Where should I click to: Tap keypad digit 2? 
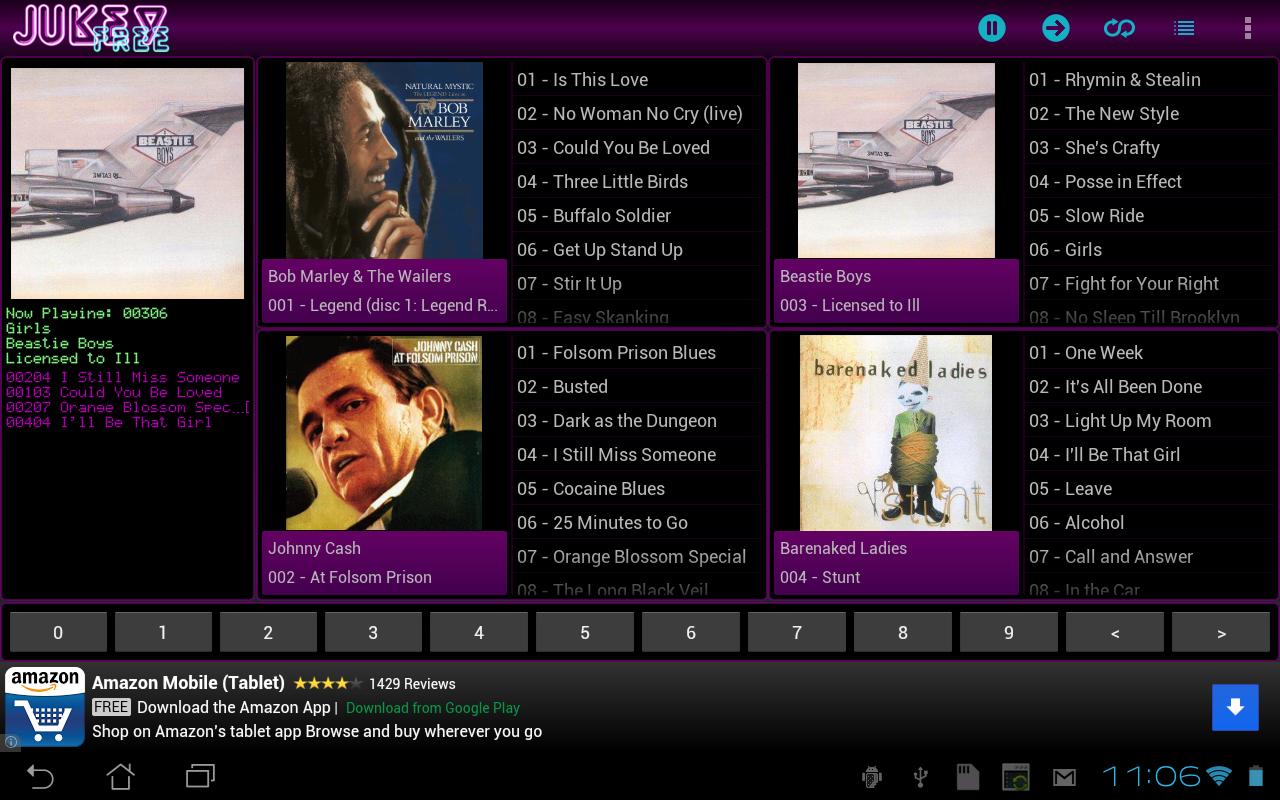pyautogui.click(x=268, y=632)
